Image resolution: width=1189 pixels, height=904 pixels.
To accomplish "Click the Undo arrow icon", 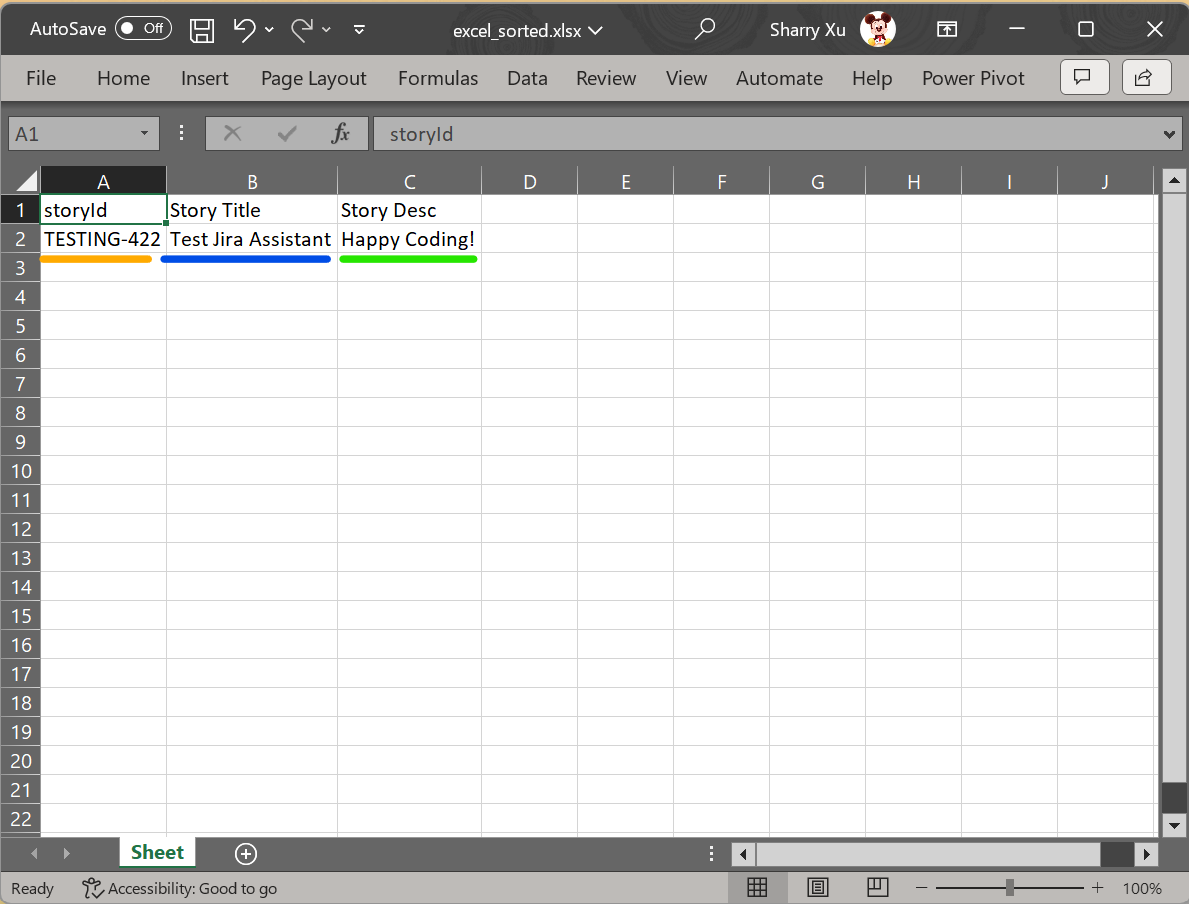I will 244,30.
